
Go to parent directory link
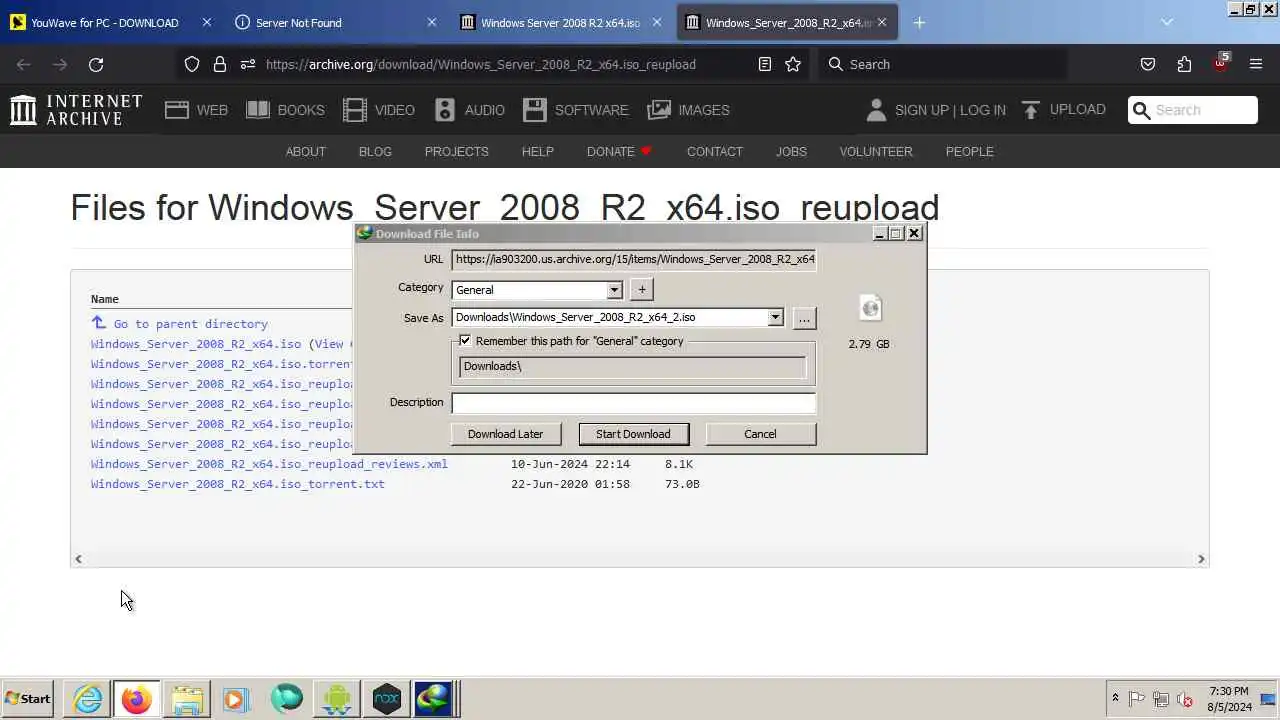coord(190,324)
